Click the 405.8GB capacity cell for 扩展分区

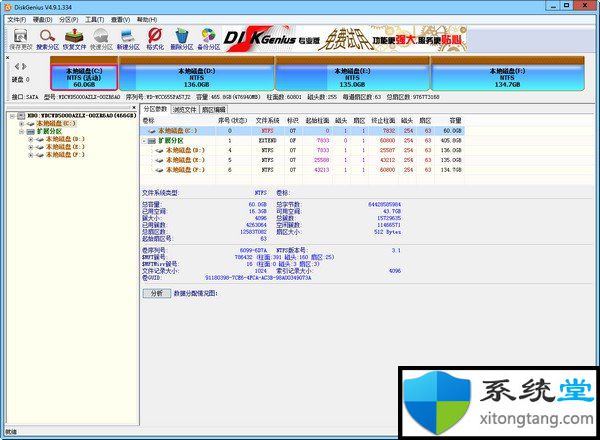(451, 141)
